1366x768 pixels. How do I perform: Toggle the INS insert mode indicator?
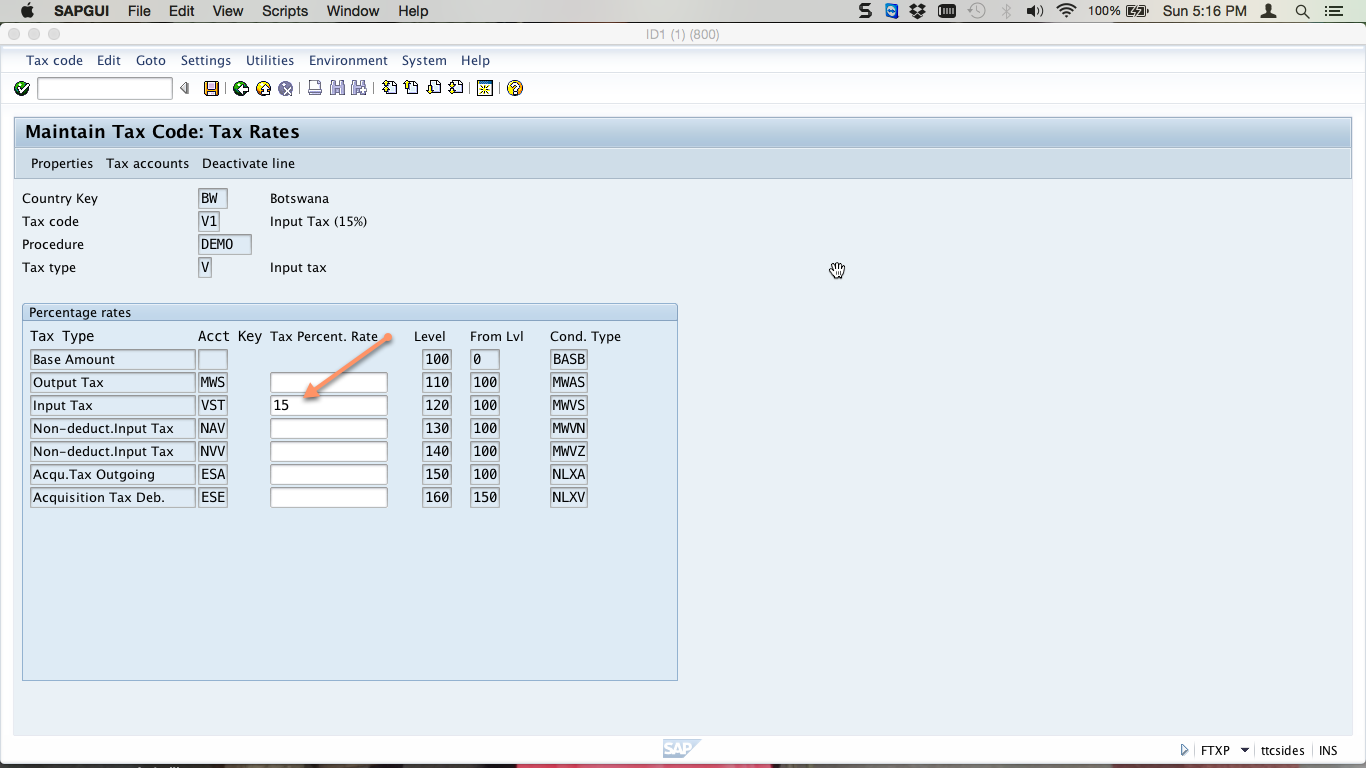[x=1328, y=750]
